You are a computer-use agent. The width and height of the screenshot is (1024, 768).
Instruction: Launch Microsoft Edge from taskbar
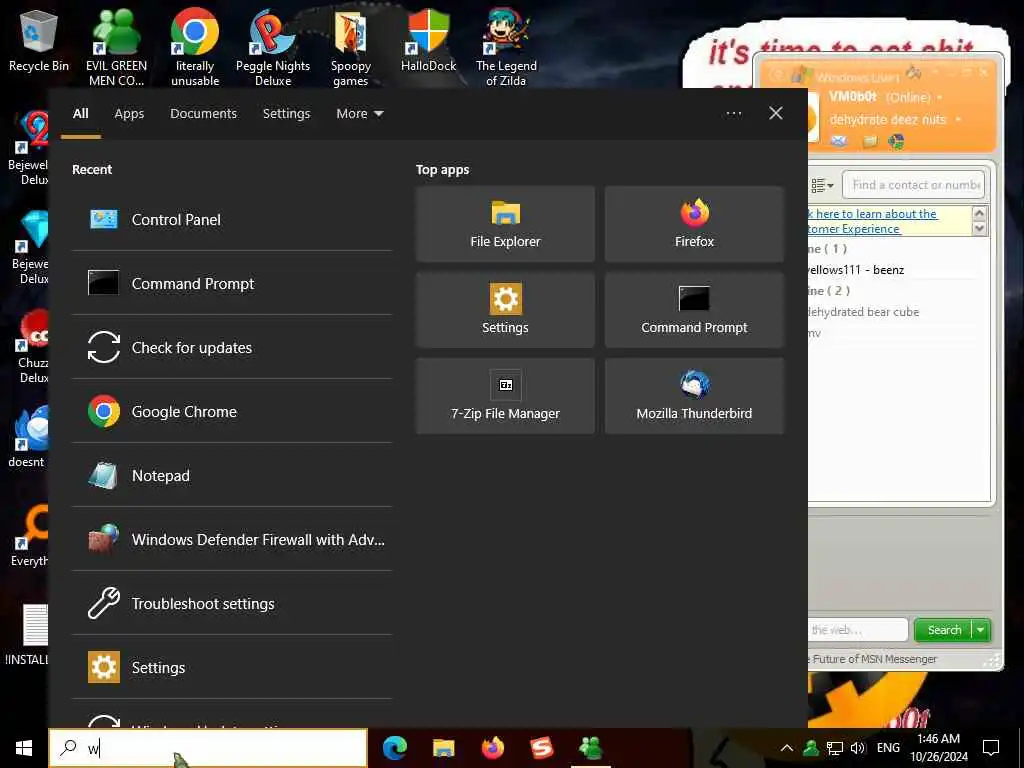point(394,748)
